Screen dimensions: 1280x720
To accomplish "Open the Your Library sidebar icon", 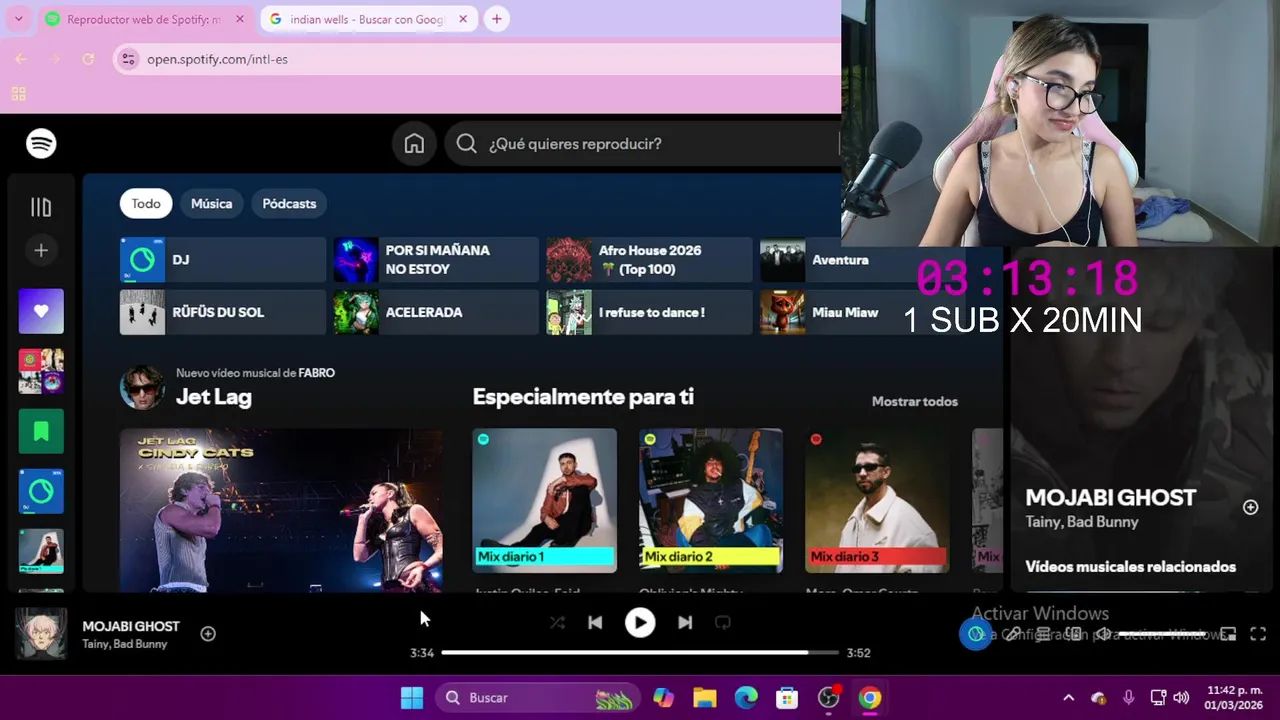I will tap(41, 207).
